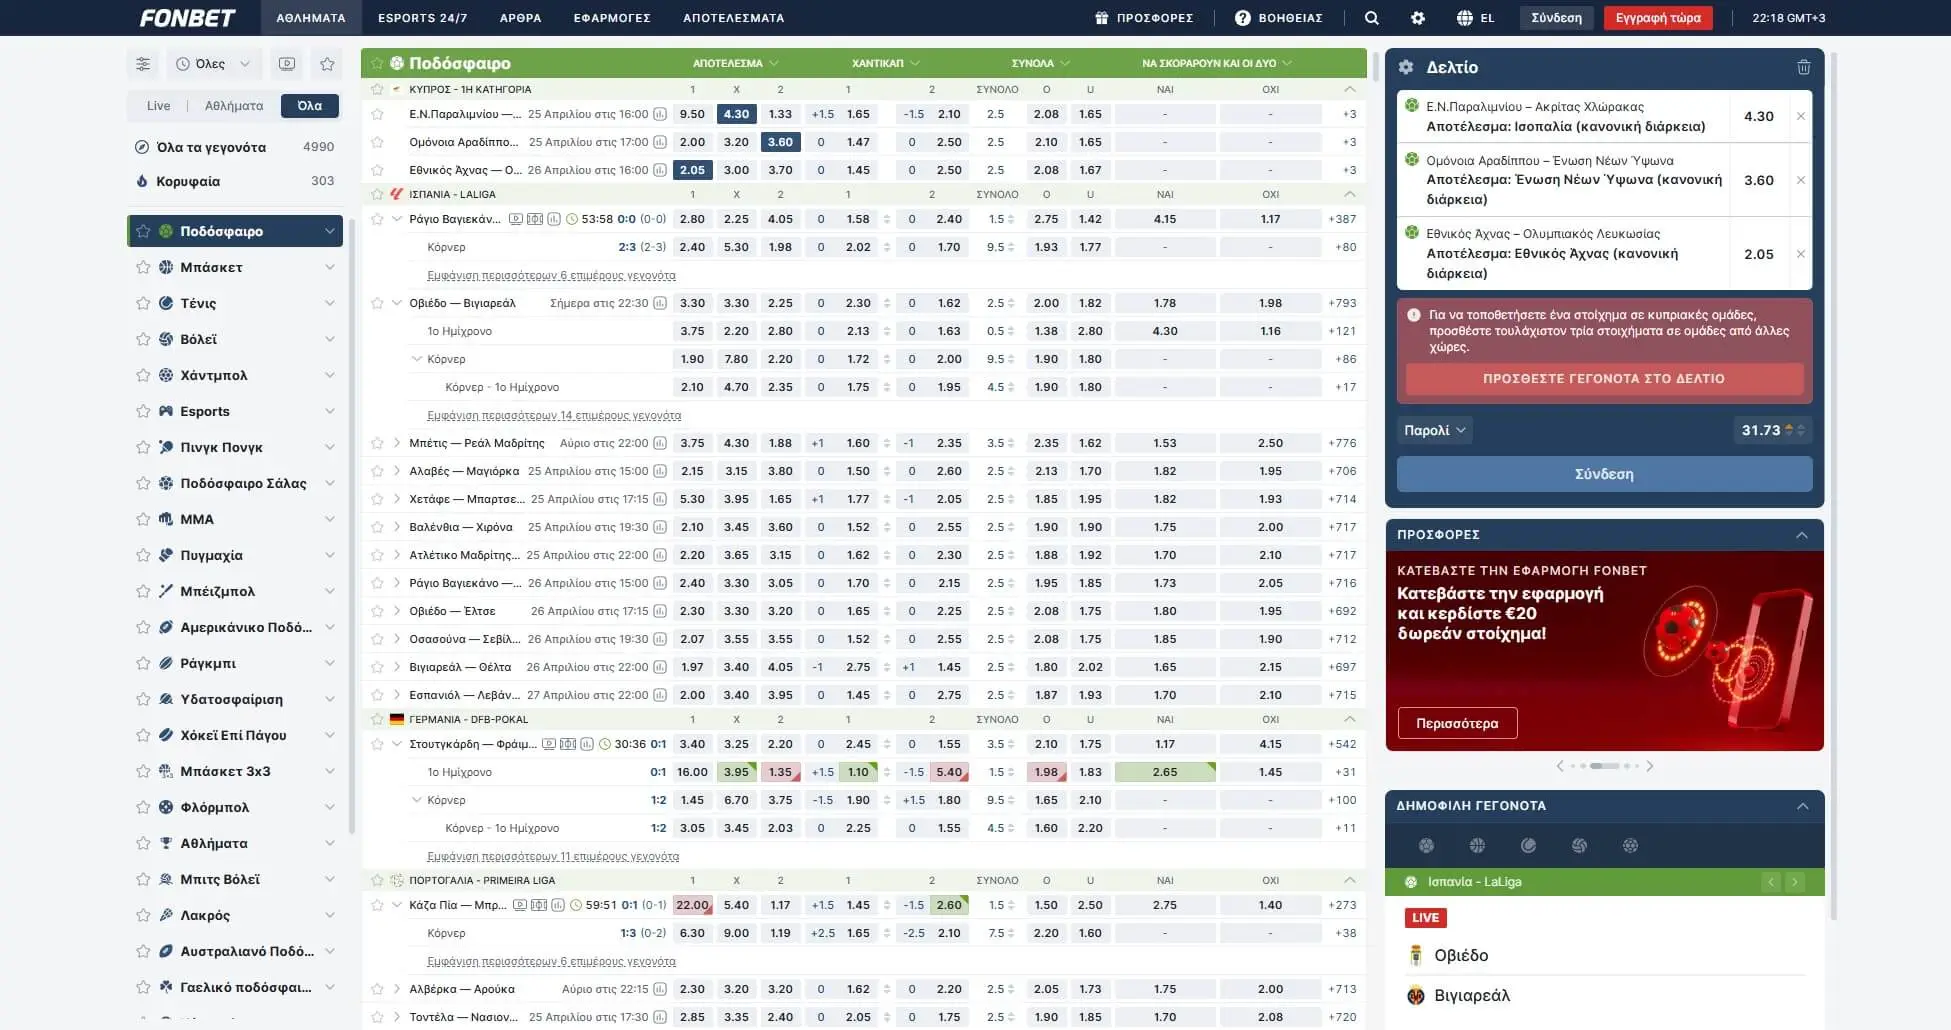Viewport: 1951px width, 1030px height.
Task: Expand the Αλαβές — Μαγιόρκα match row
Action: click(x=397, y=471)
